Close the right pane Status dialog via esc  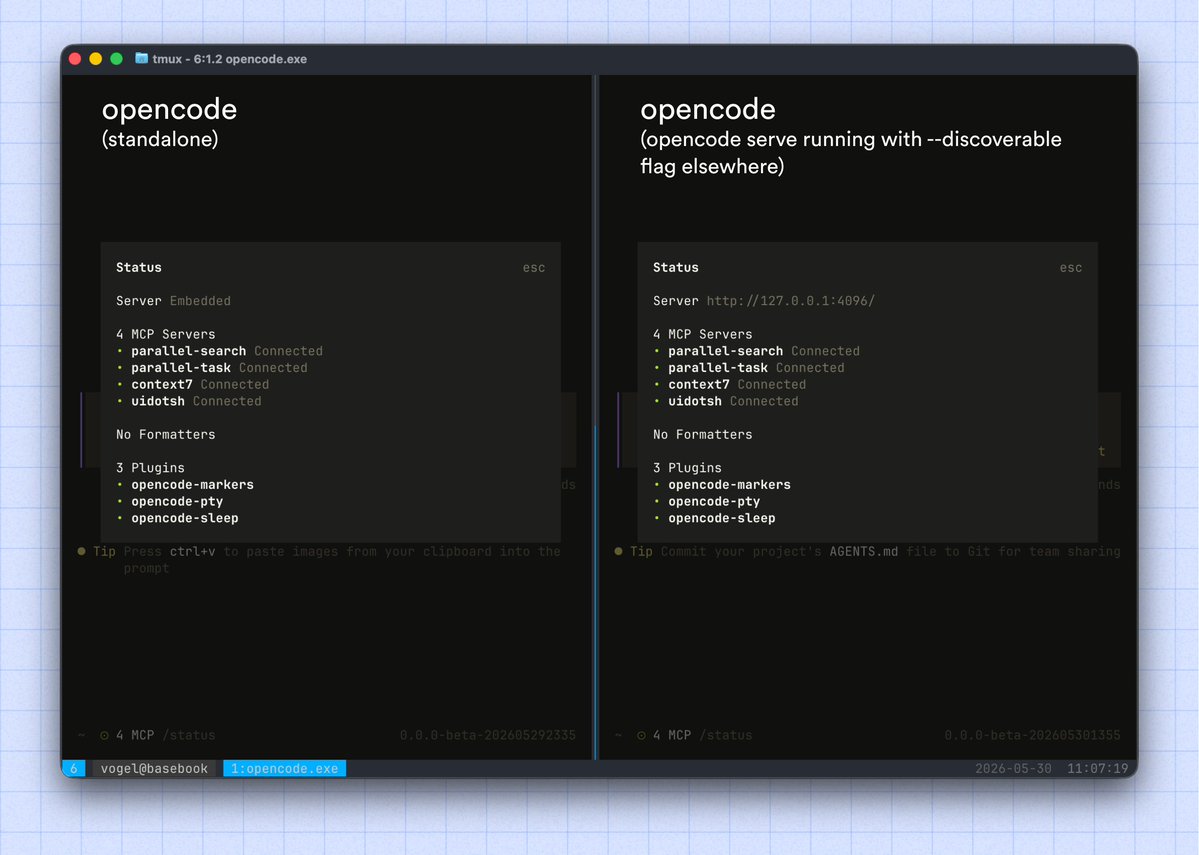tap(1071, 268)
